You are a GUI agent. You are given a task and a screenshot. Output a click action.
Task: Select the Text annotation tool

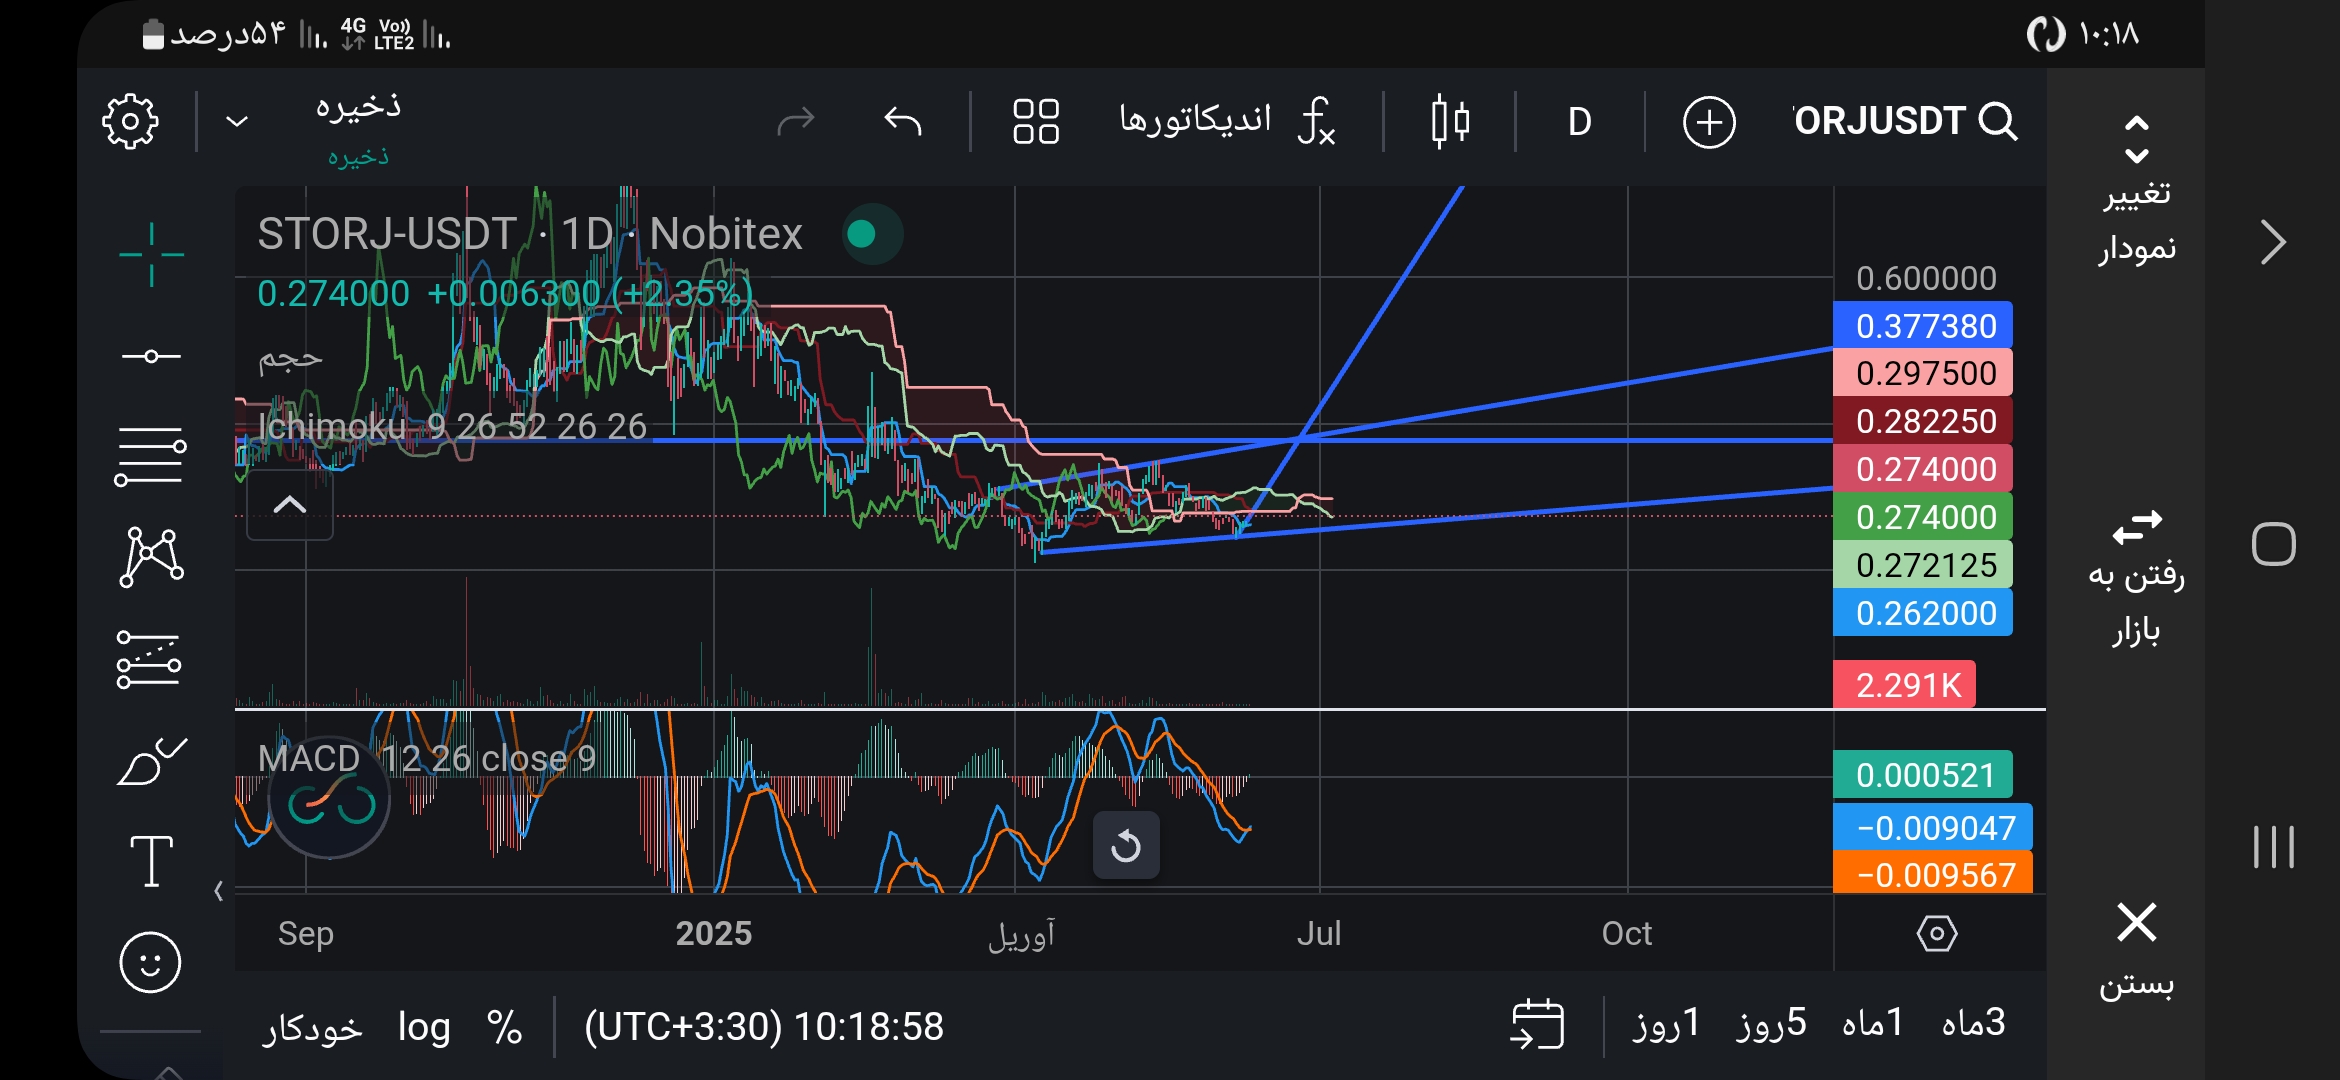pyautogui.click(x=151, y=862)
